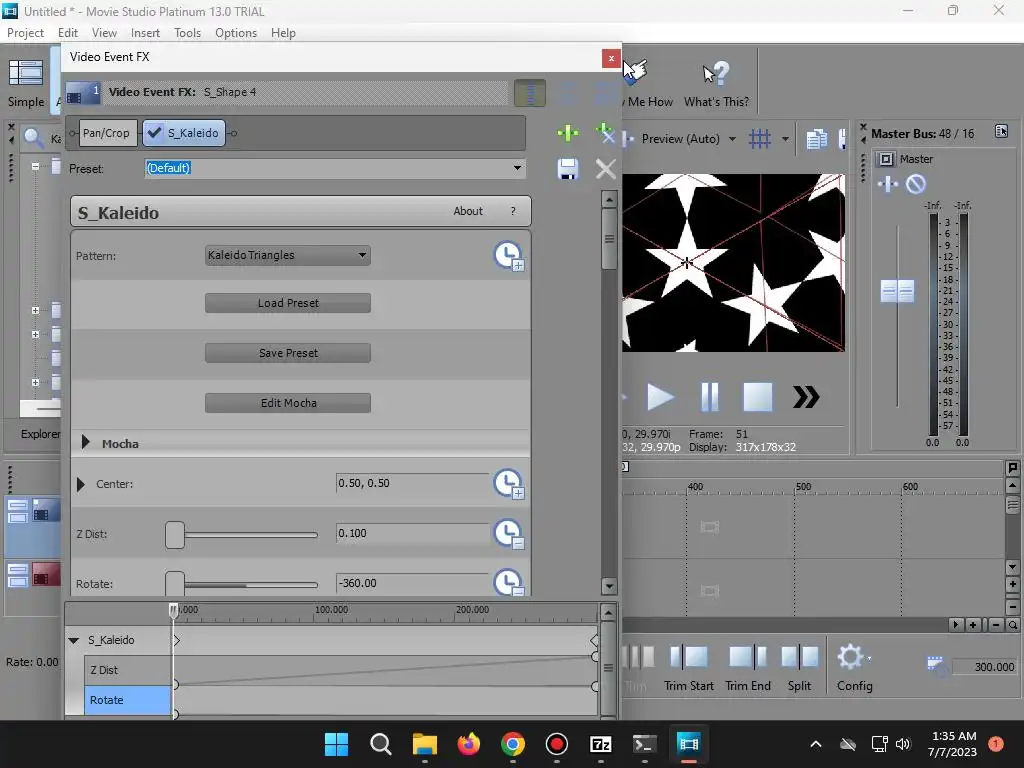Open the grid overlay dropdown arrow
Image resolution: width=1024 pixels, height=768 pixels.
point(785,138)
